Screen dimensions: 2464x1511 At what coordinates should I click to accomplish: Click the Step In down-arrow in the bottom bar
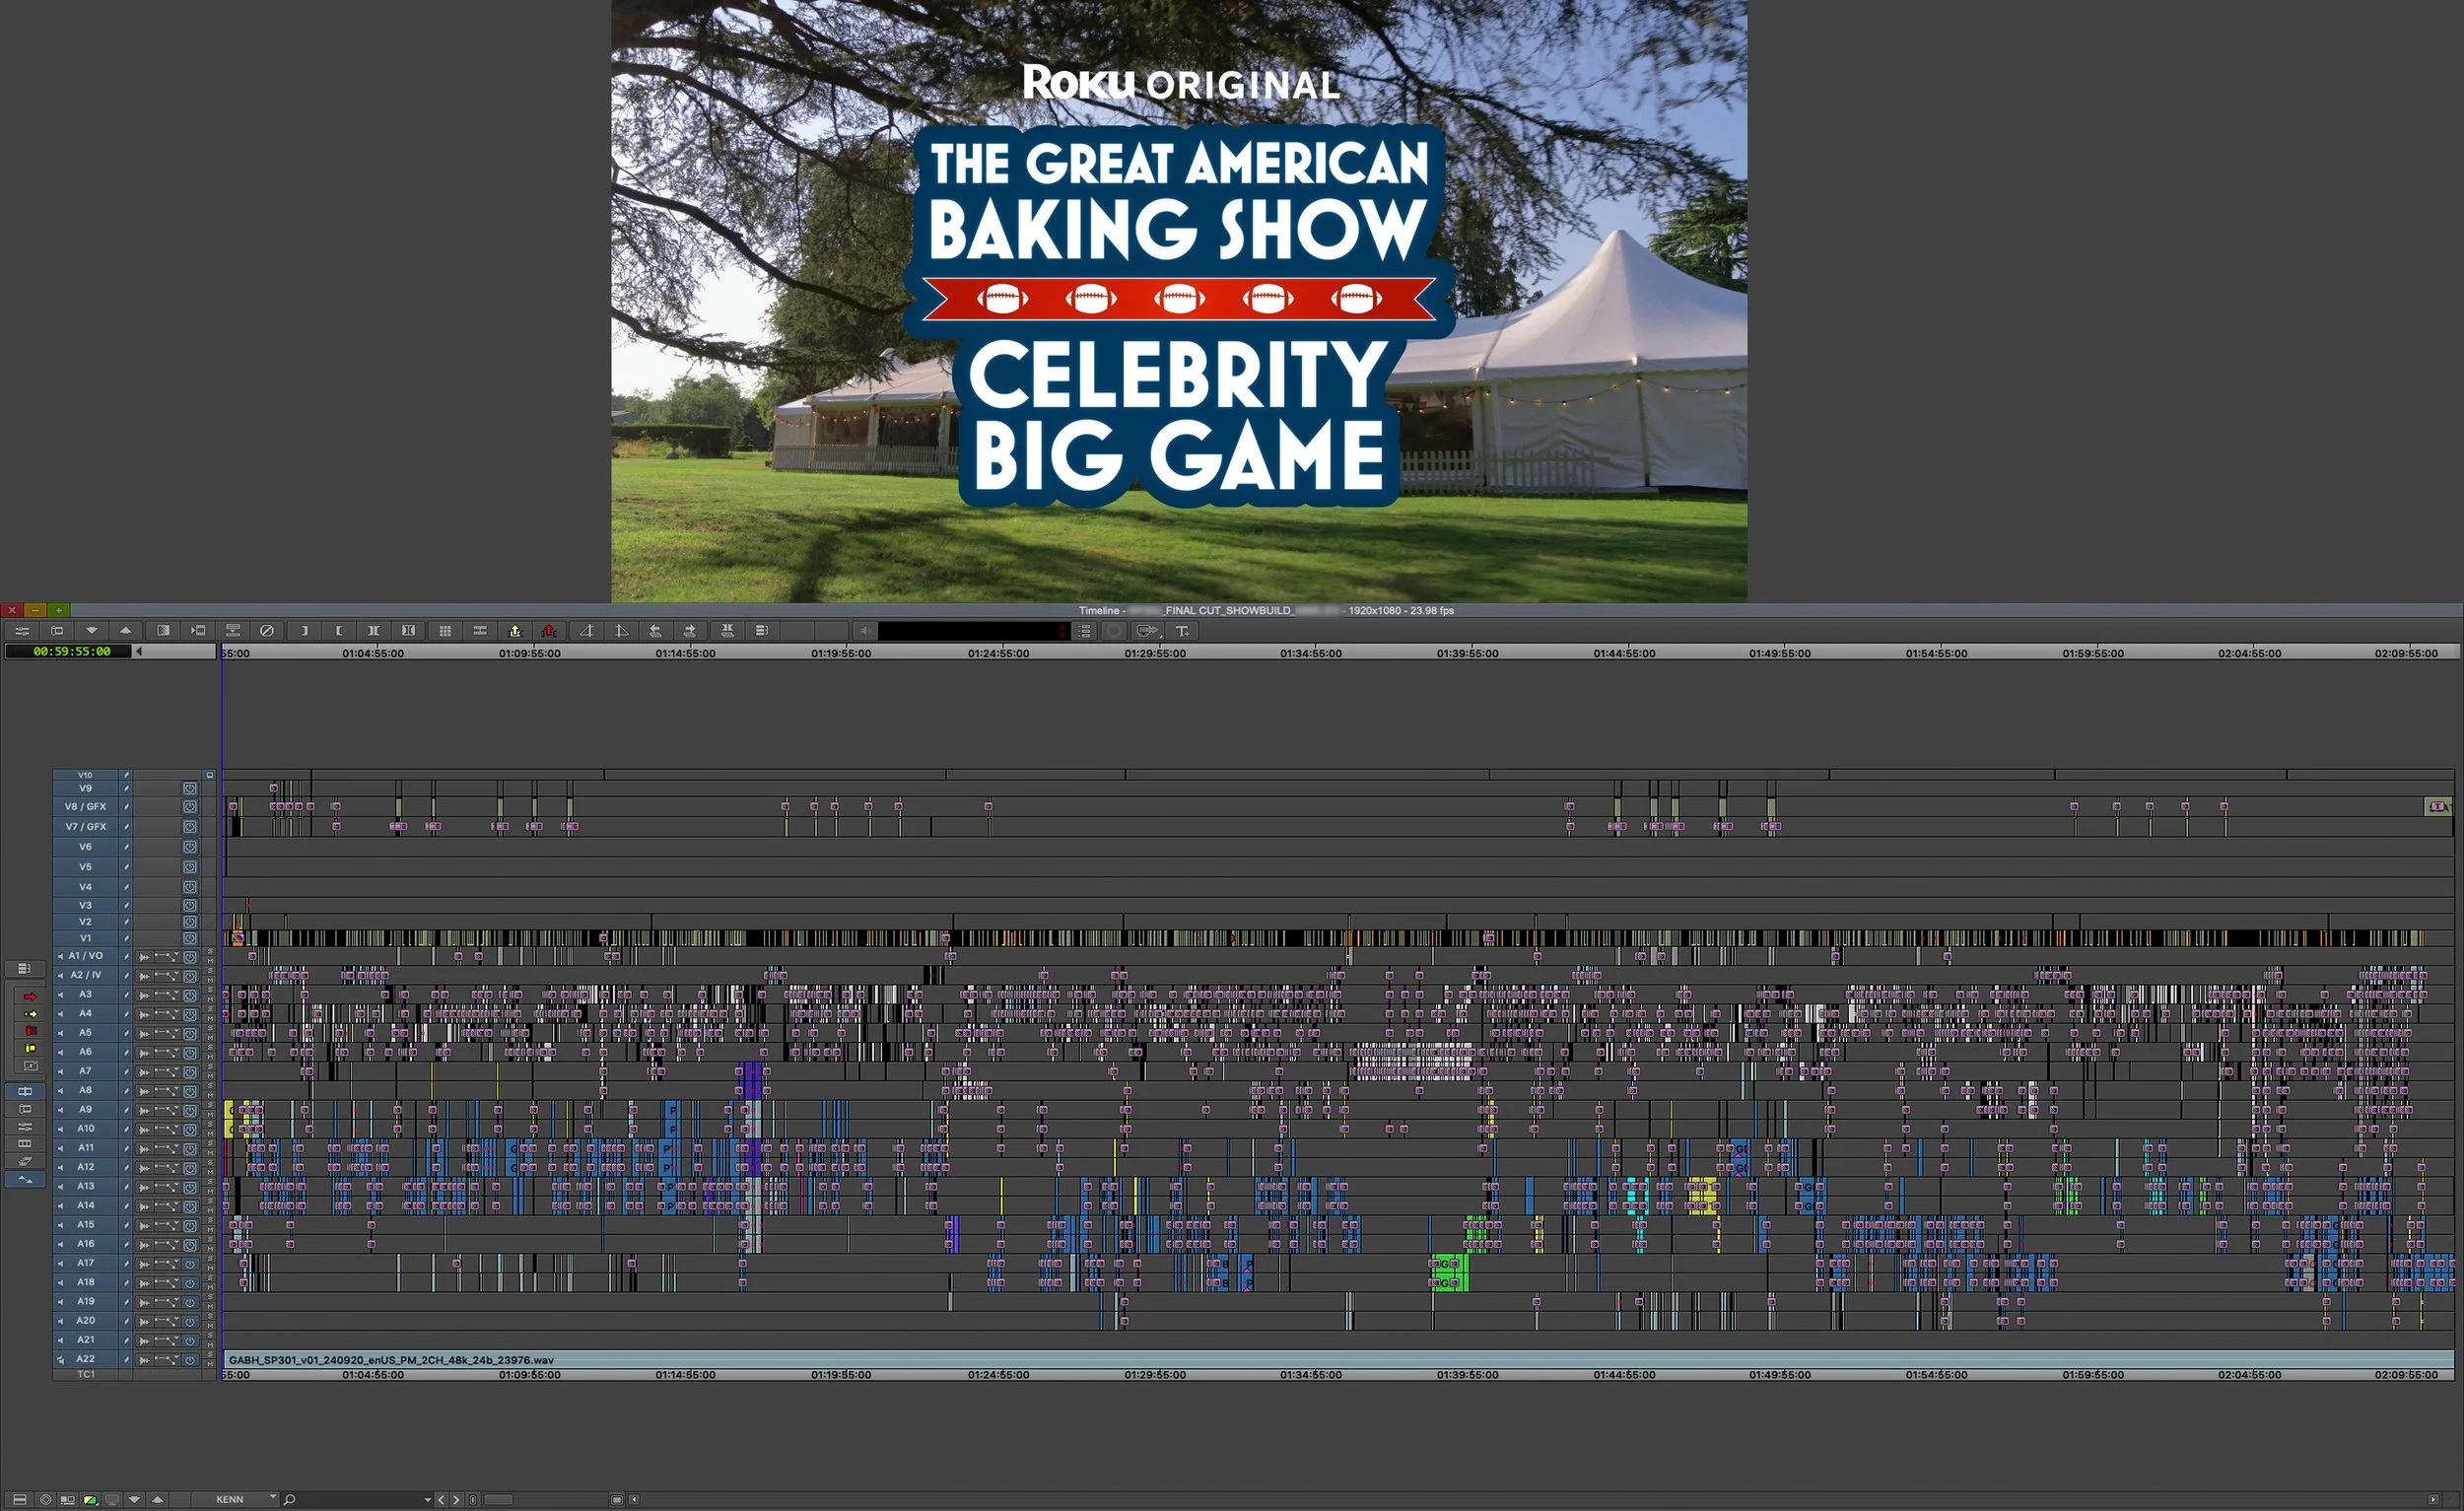pos(134,1500)
